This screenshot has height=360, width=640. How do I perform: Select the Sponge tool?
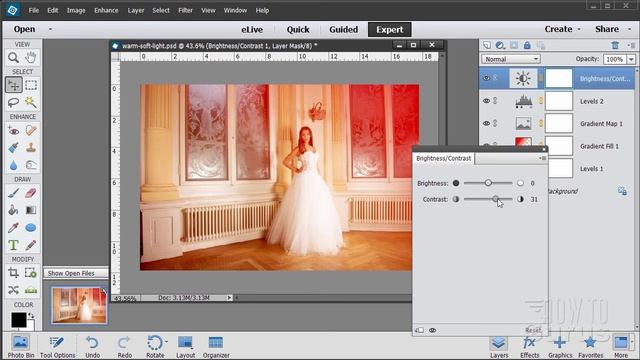tap(31, 165)
